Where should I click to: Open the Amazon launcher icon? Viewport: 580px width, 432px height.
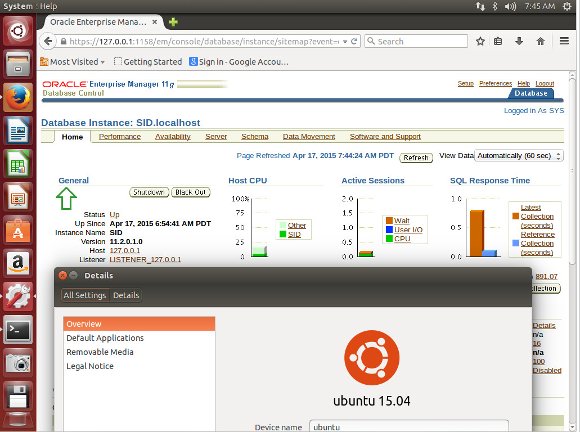tap(18, 263)
